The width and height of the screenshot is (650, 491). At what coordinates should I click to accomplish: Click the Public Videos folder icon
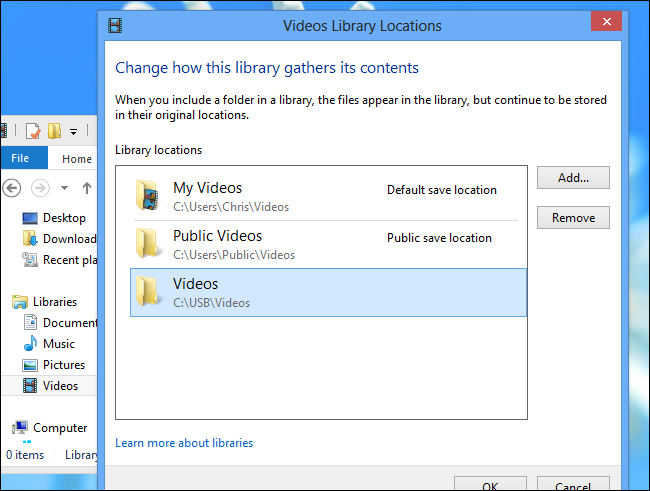pyautogui.click(x=148, y=243)
